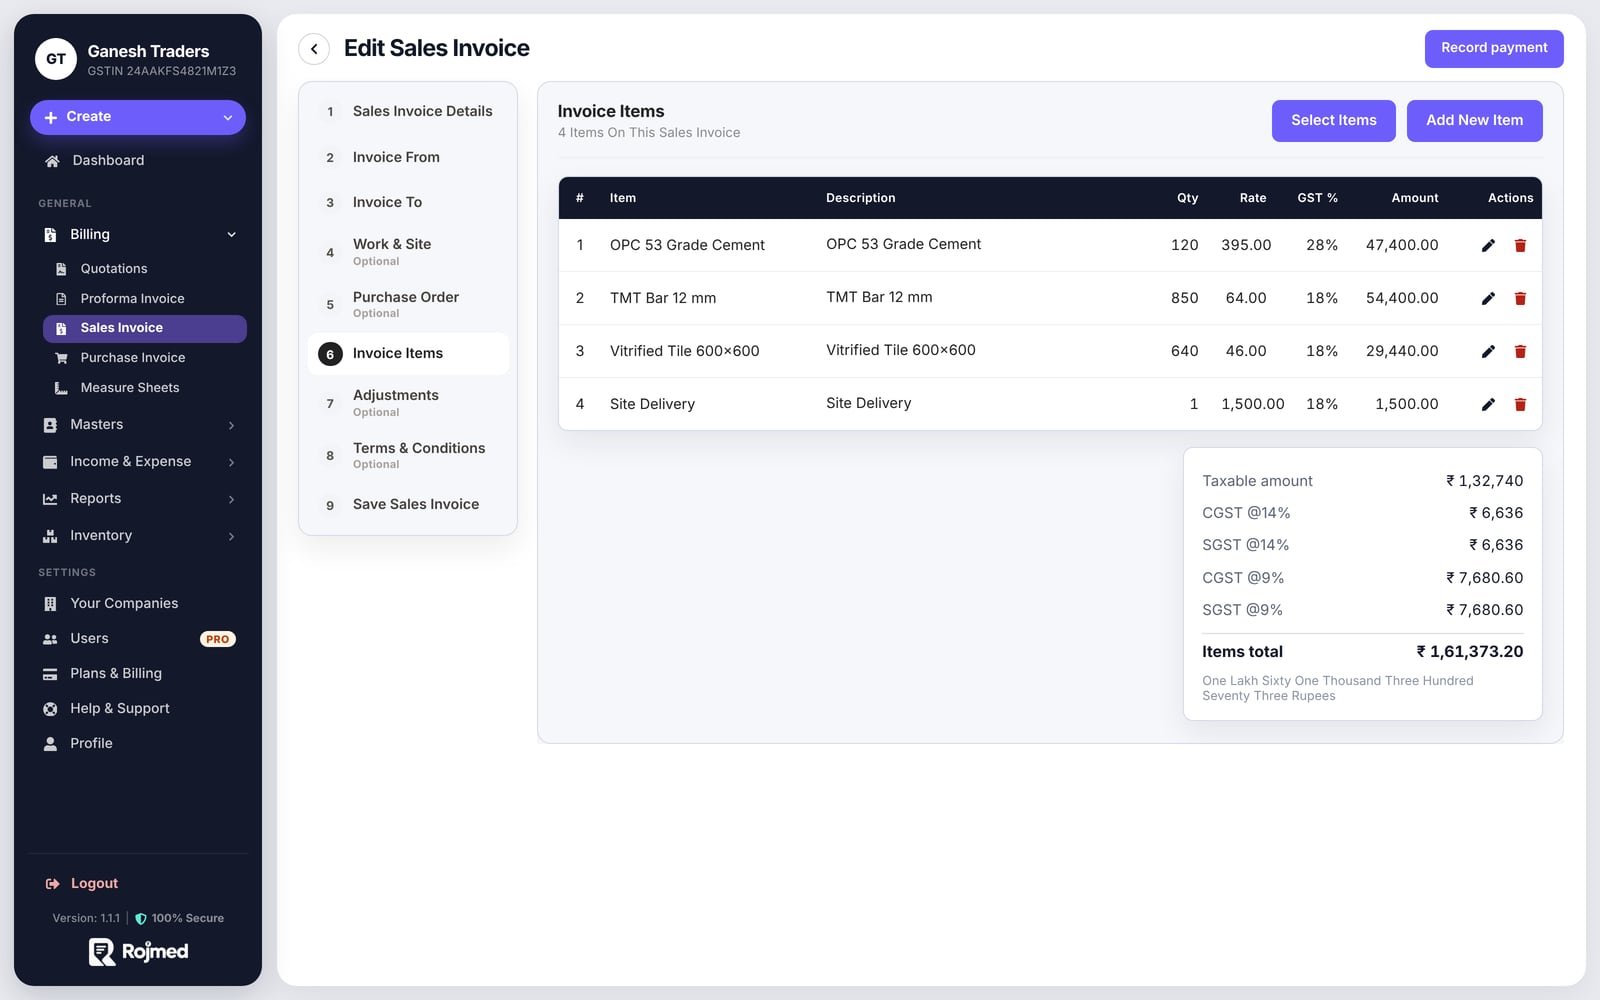Edit the OPC 53 Grade Cement row
The height and width of the screenshot is (1000, 1600).
click(x=1488, y=246)
